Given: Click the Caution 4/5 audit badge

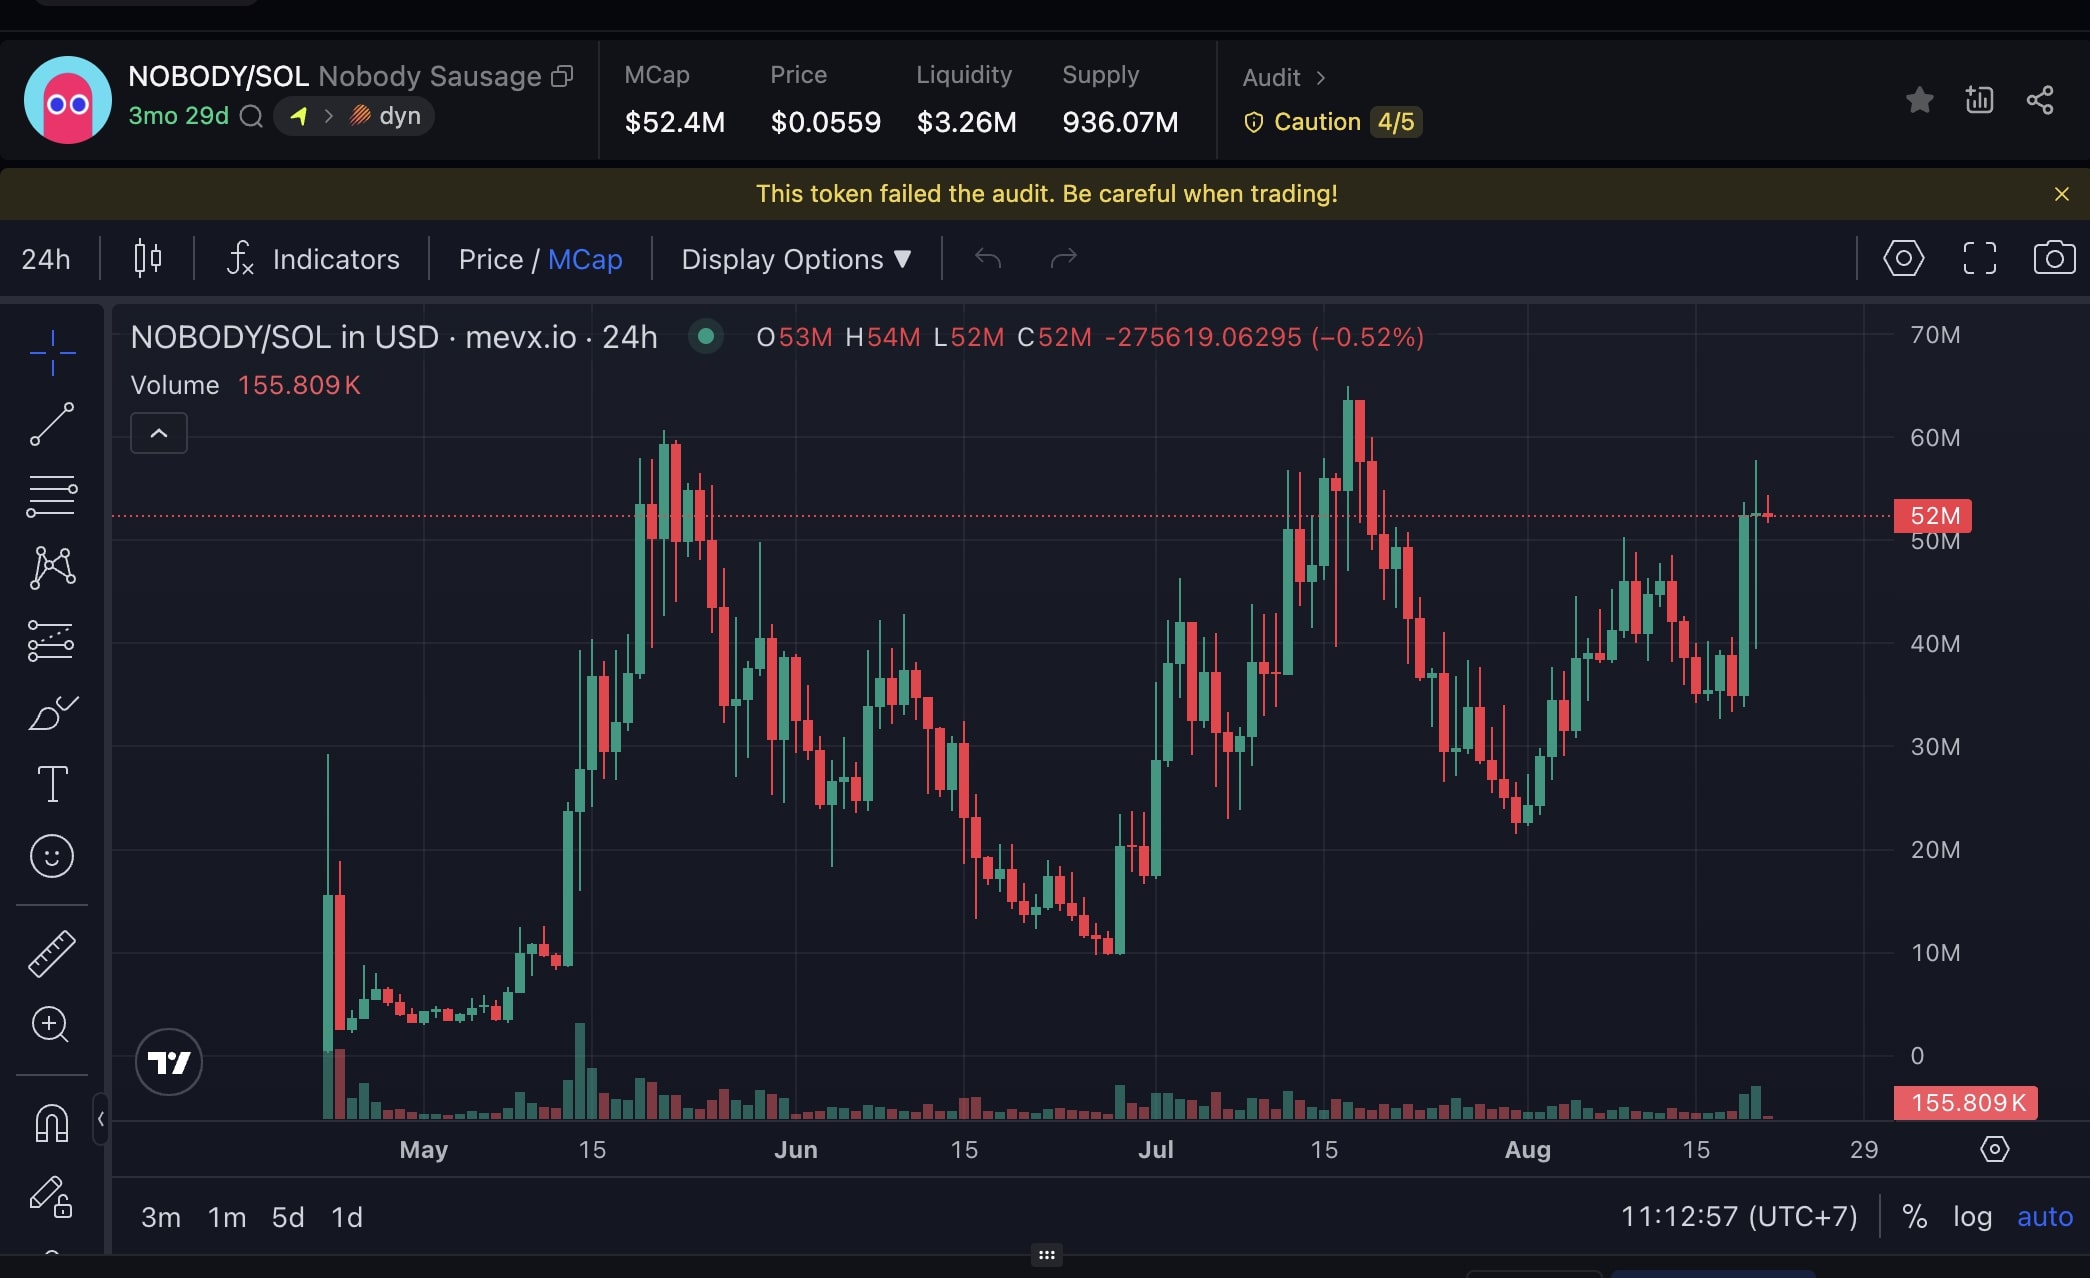Looking at the screenshot, I should pos(1333,122).
